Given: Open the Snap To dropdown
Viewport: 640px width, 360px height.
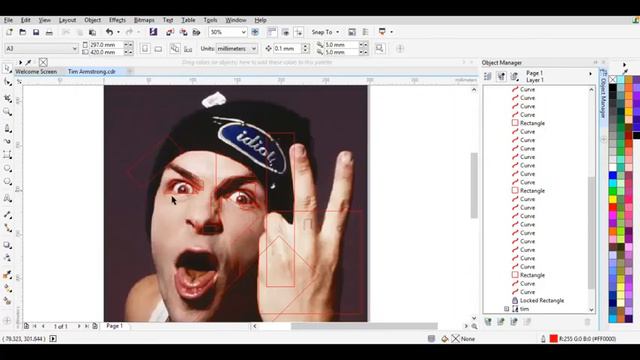Looking at the screenshot, I should pos(325,32).
